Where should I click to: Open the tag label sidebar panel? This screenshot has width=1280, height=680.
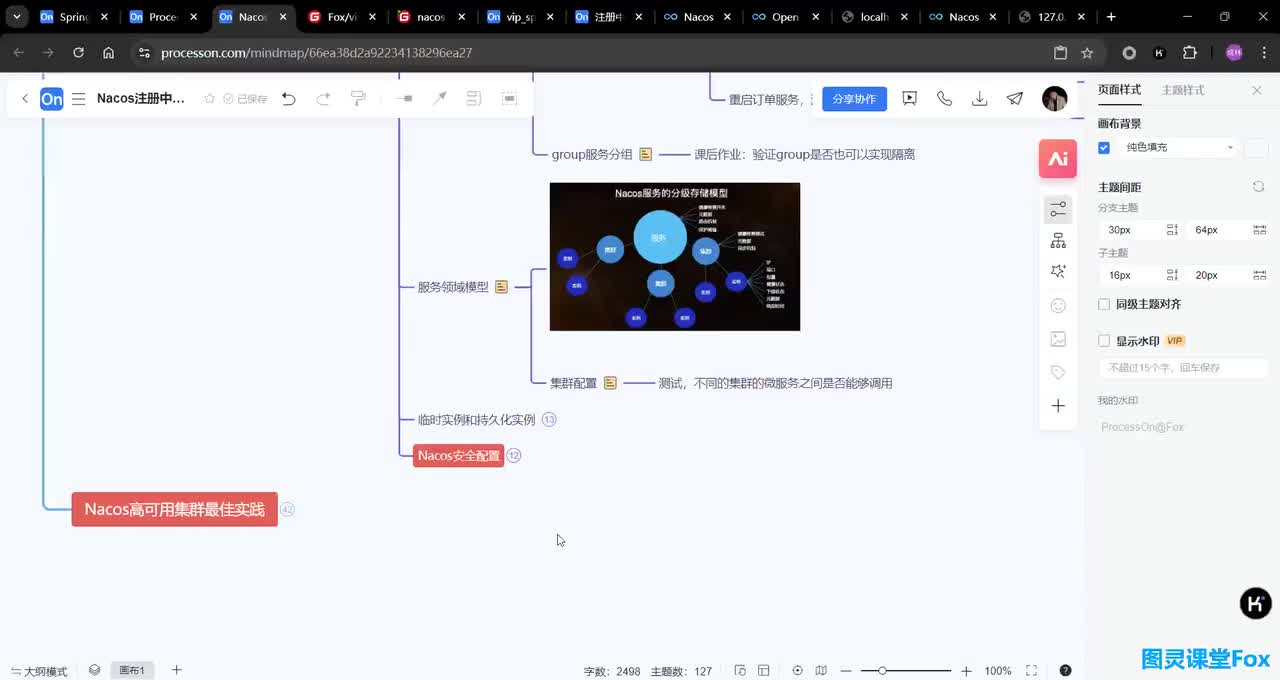[x=1058, y=372]
